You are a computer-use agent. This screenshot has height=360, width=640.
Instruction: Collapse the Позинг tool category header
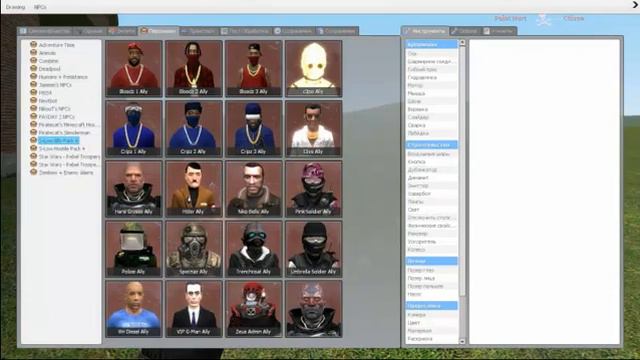click(x=431, y=261)
